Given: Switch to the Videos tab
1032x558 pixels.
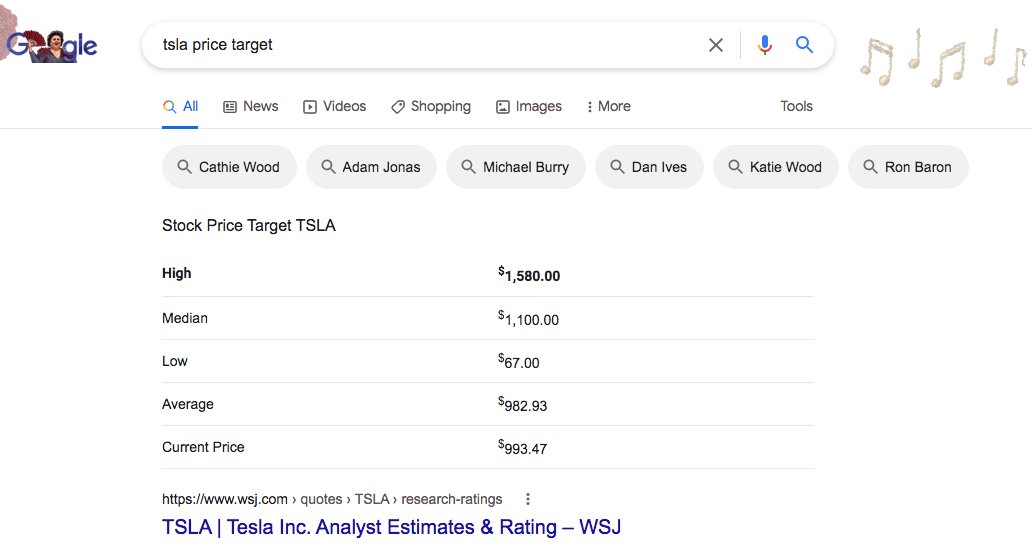Looking at the screenshot, I should pos(334,107).
